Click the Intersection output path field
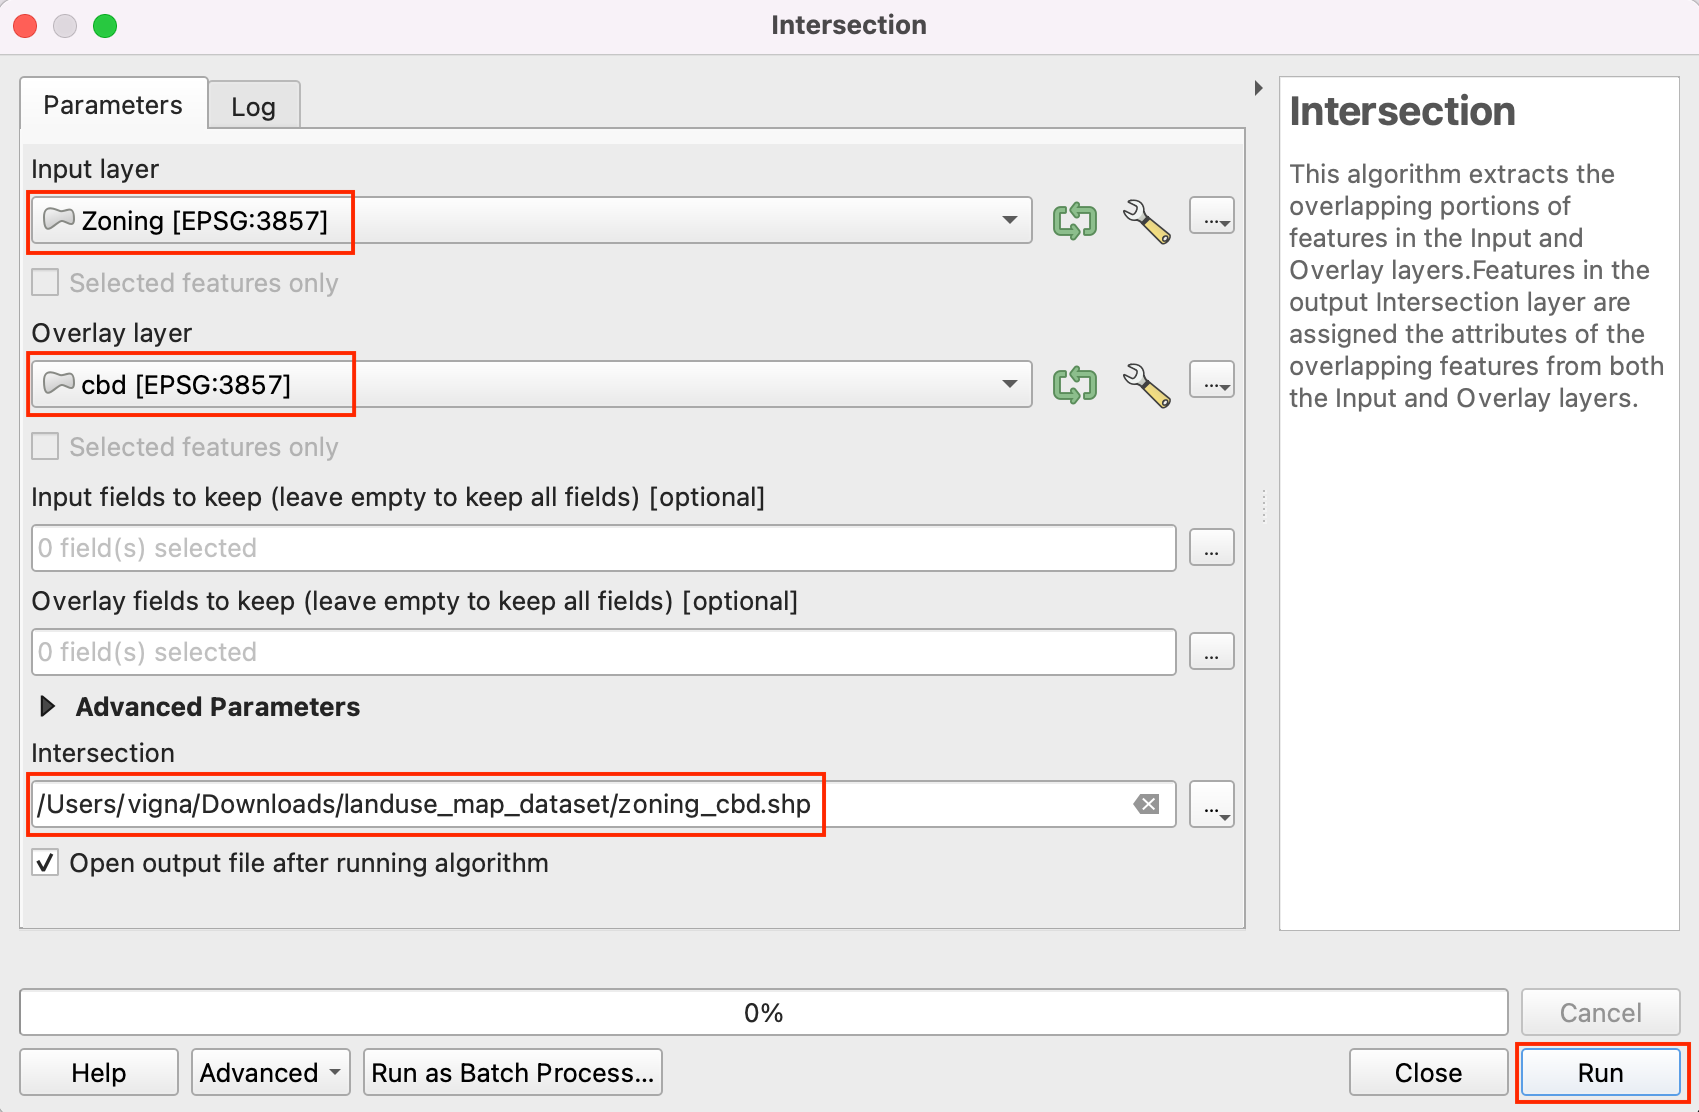Viewport: 1699px width, 1112px height. (600, 804)
